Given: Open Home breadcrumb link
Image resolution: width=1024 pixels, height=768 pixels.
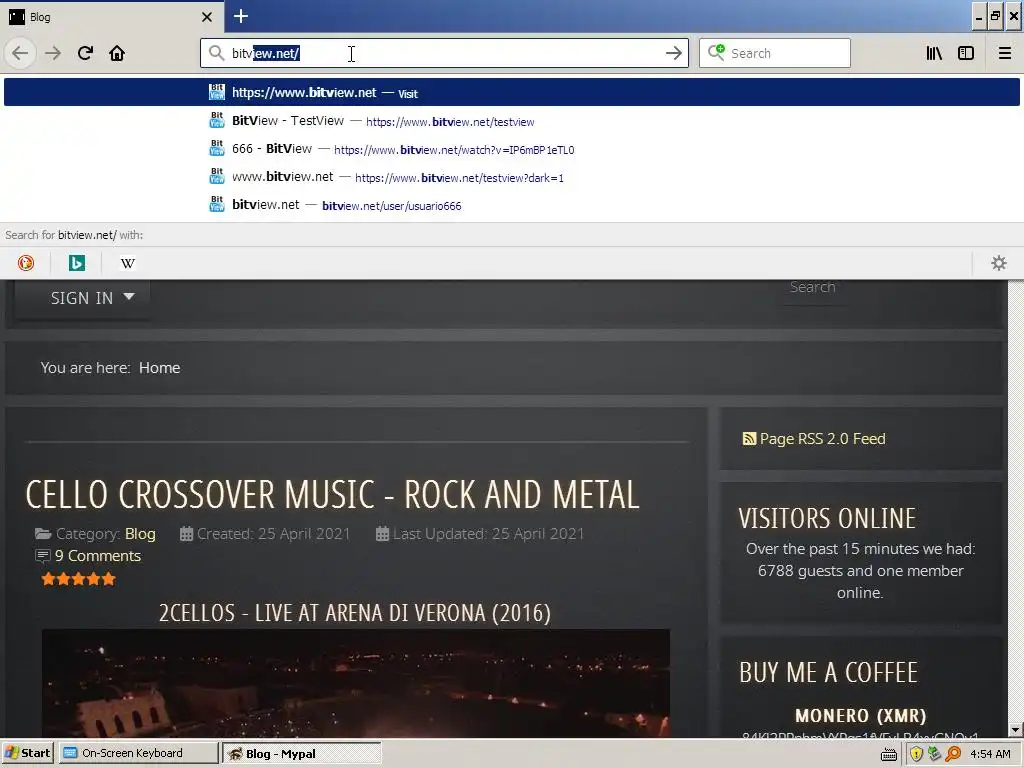Looking at the screenshot, I should pos(159,368).
